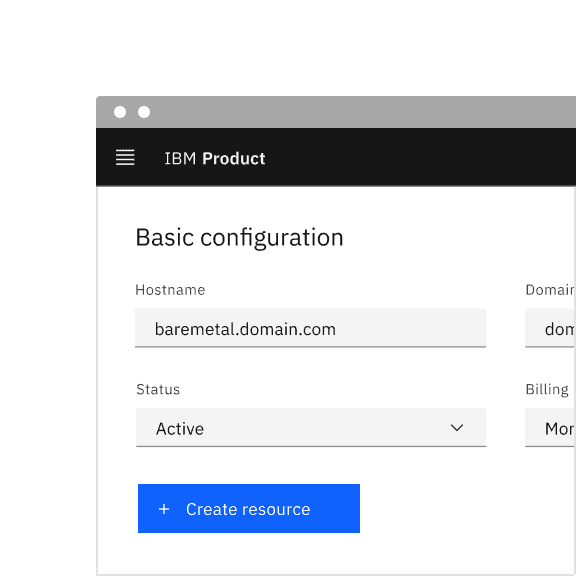The image size is (576, 576).
Task: Click the Billing field label
Action: tap(547, 389)
